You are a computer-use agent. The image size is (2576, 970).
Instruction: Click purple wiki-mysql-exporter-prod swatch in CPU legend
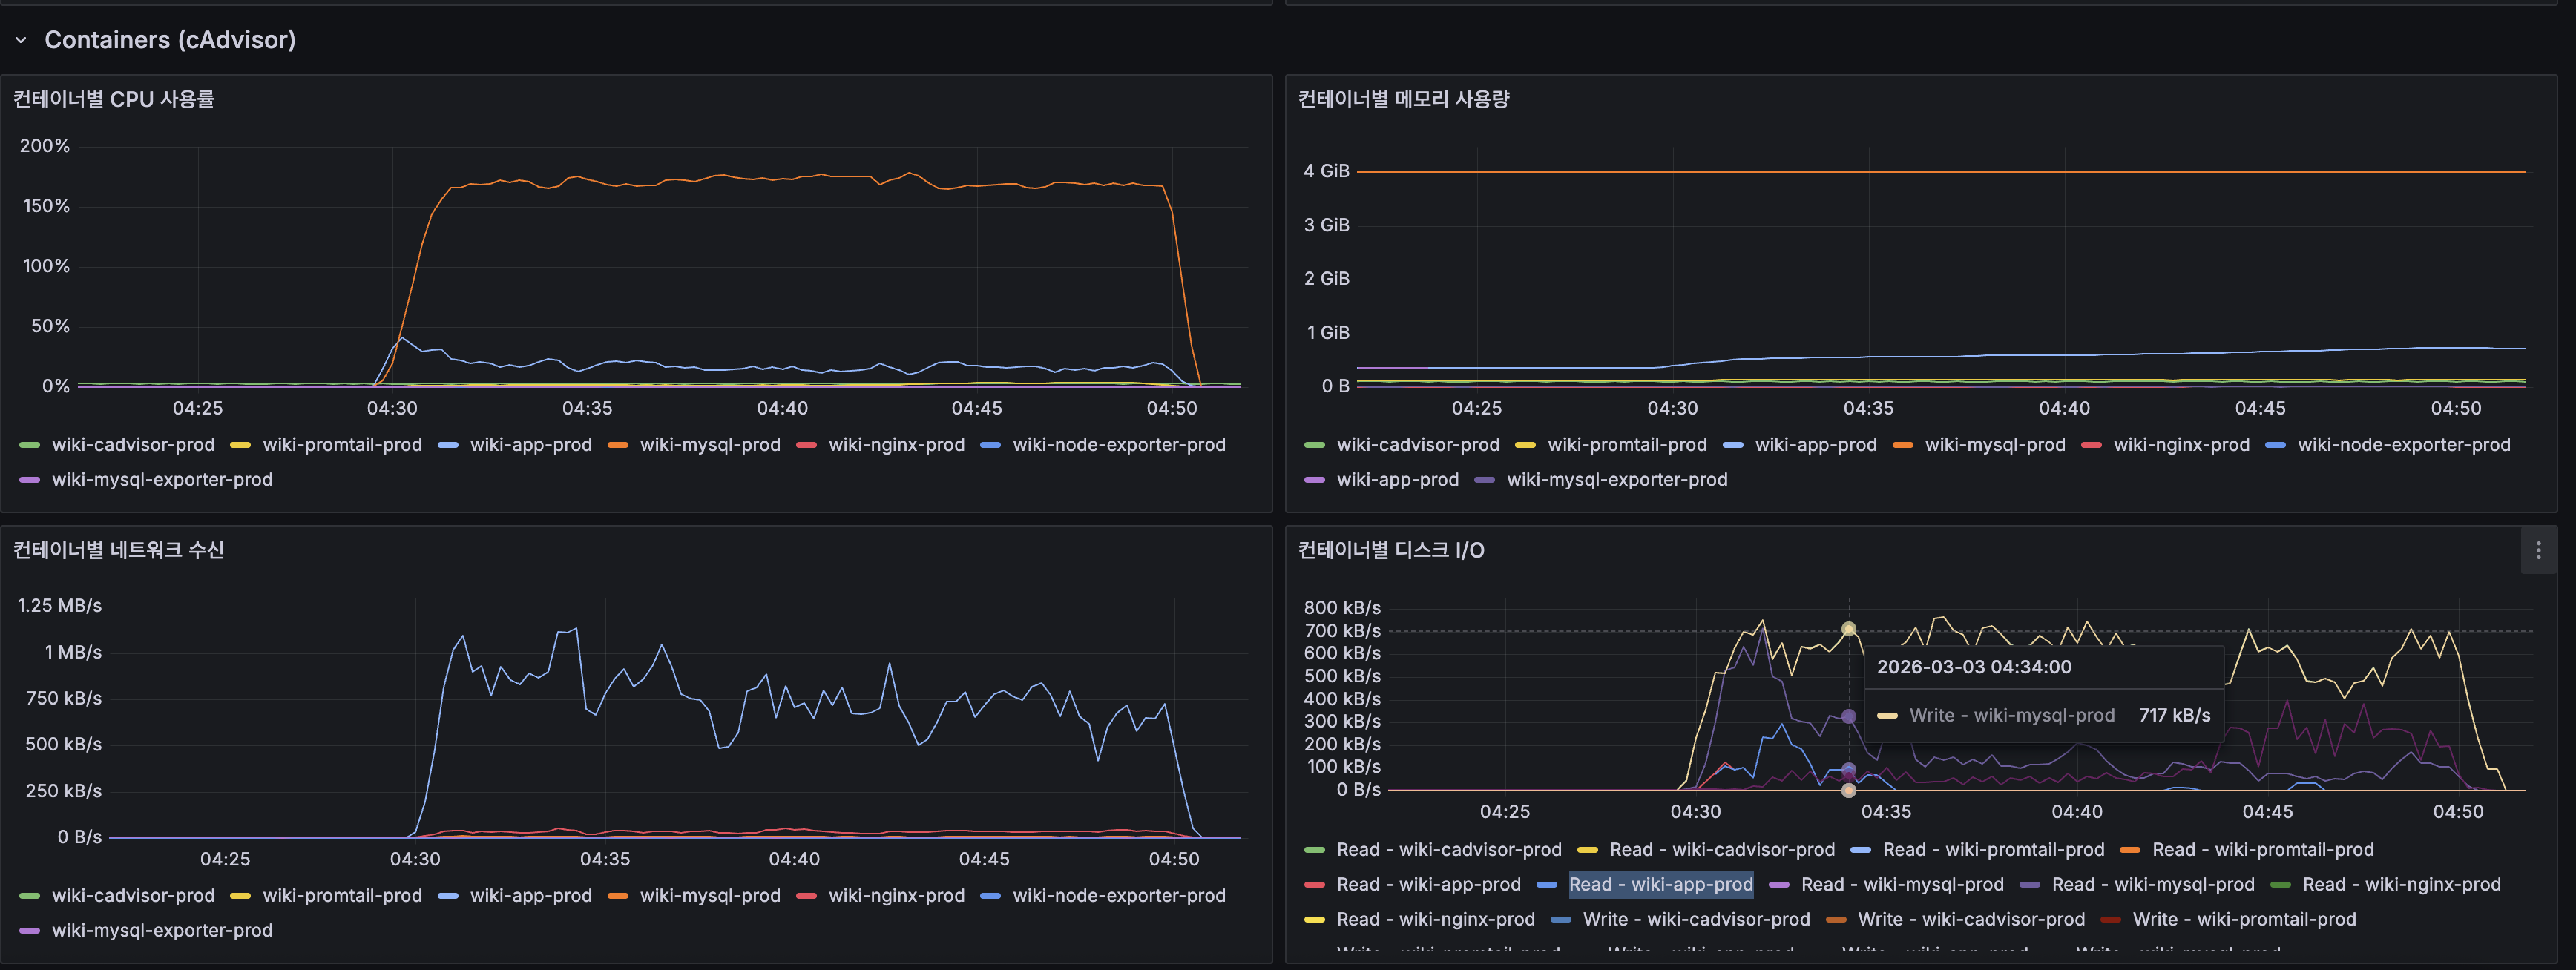(30, 480)
